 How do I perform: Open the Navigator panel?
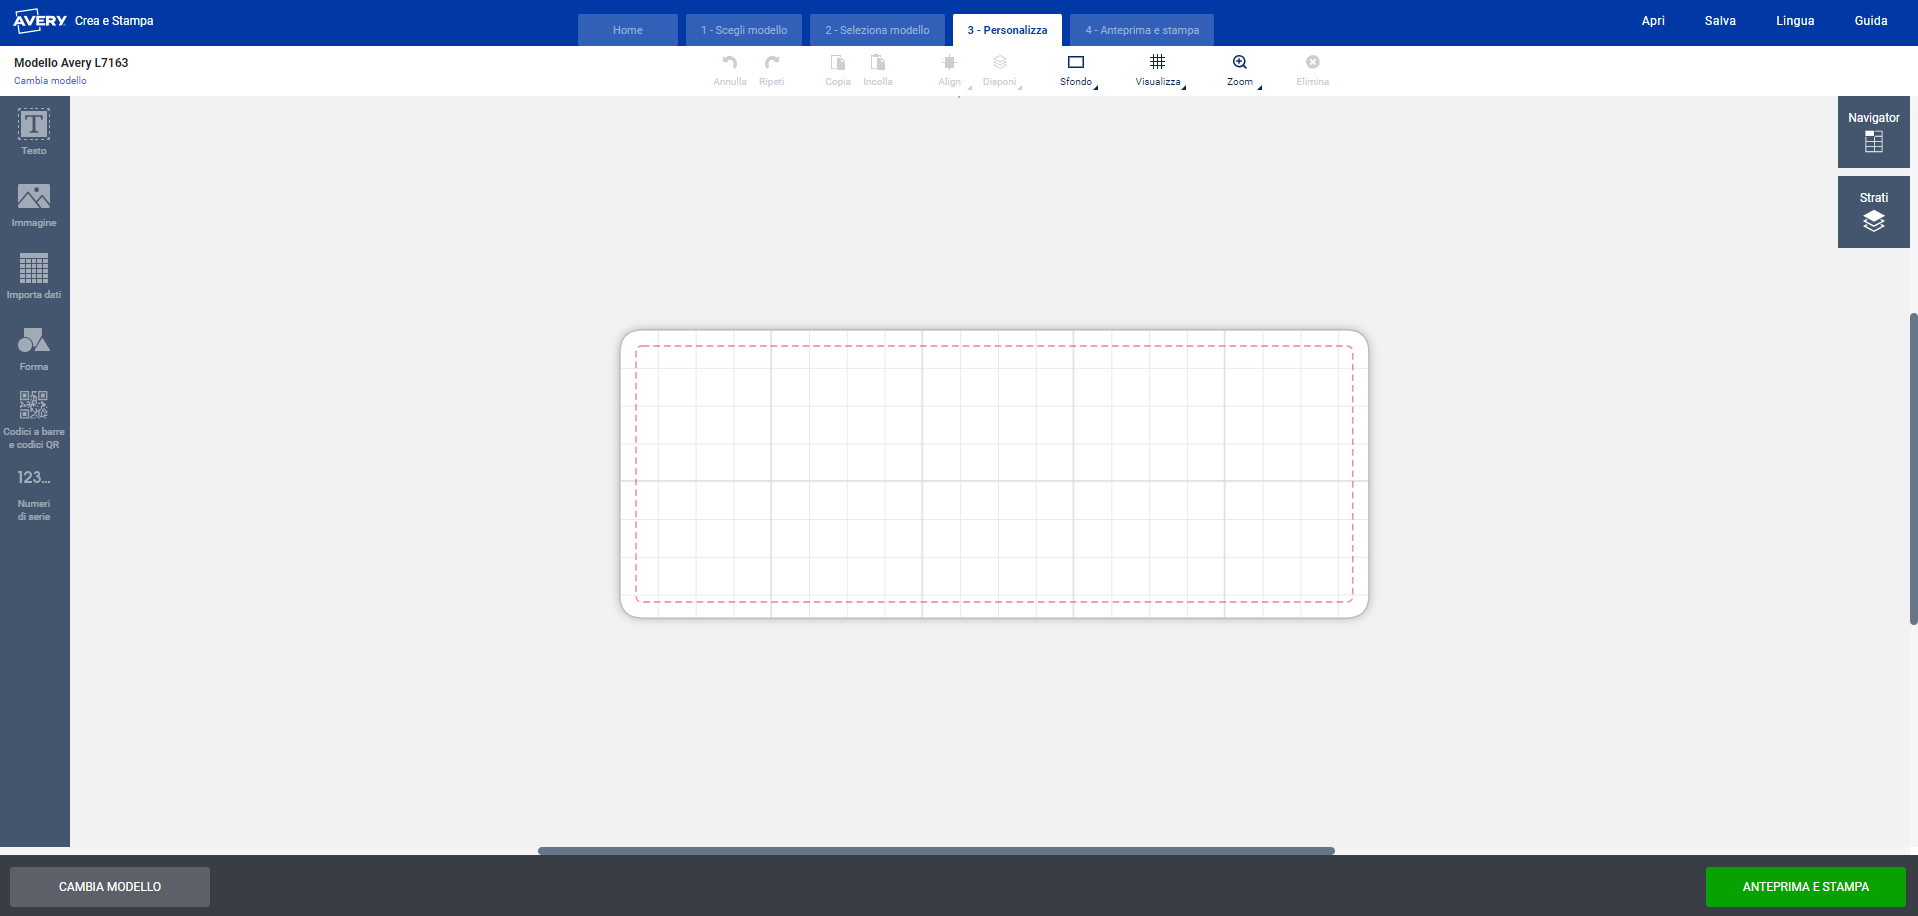point(1873,132)
